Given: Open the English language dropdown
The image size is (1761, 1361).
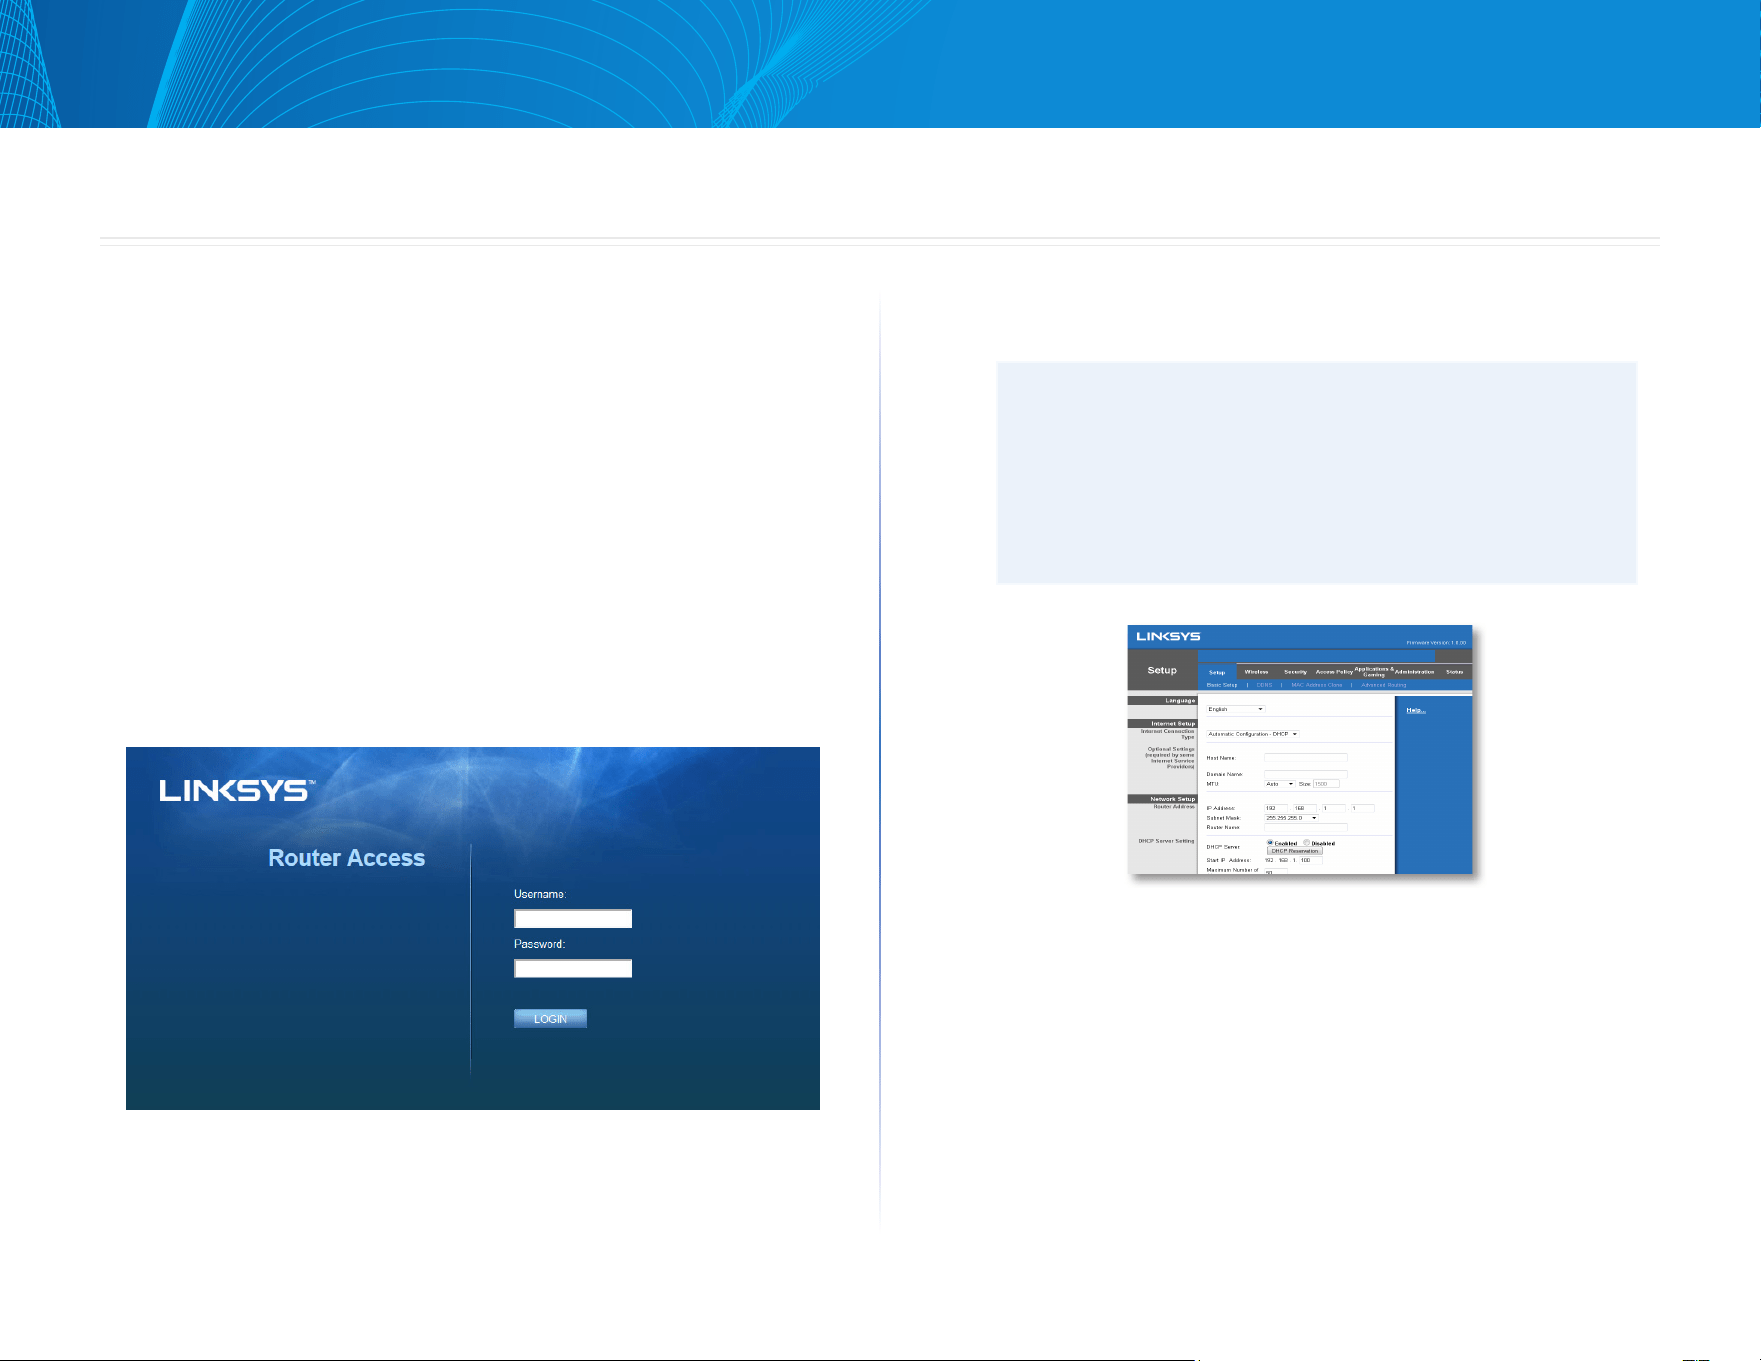Looking at the screenshot, I should point(1236,709).
